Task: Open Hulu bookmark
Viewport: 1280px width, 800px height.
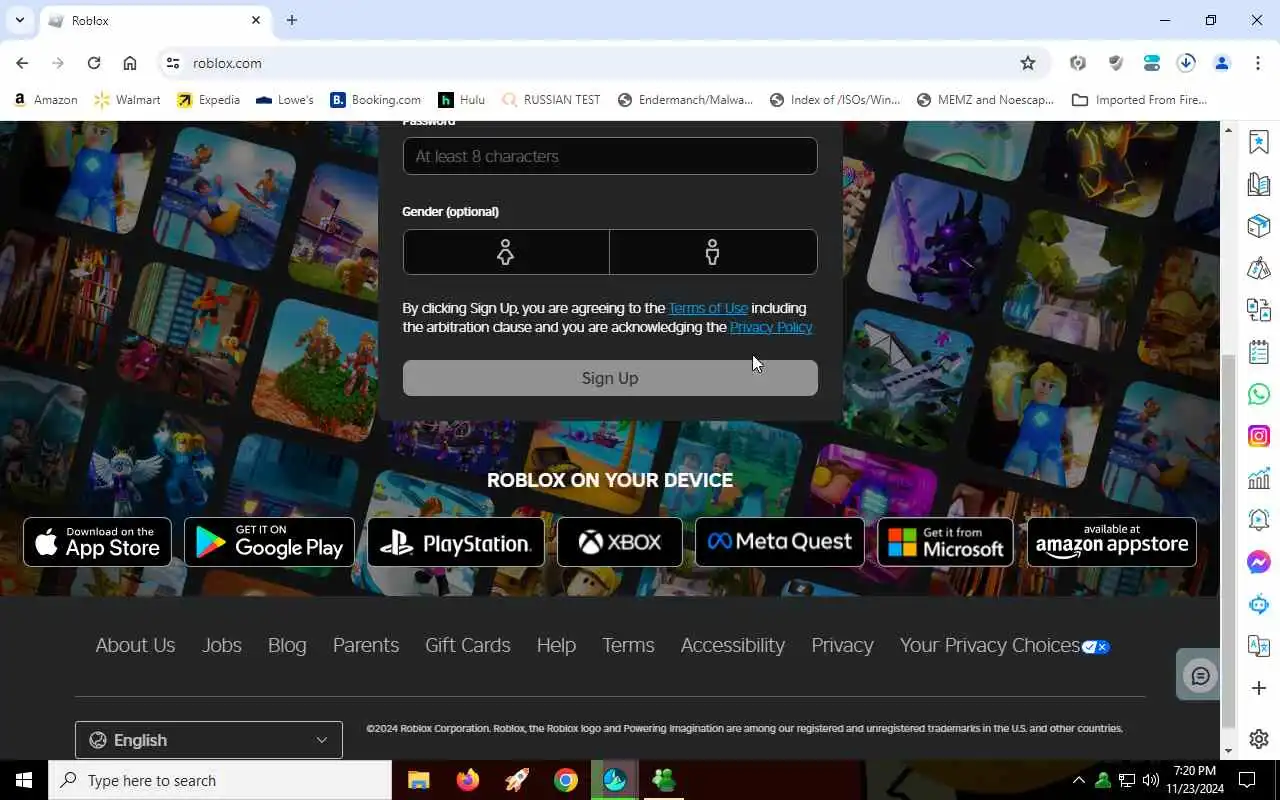Action: (x=462, y=100)
